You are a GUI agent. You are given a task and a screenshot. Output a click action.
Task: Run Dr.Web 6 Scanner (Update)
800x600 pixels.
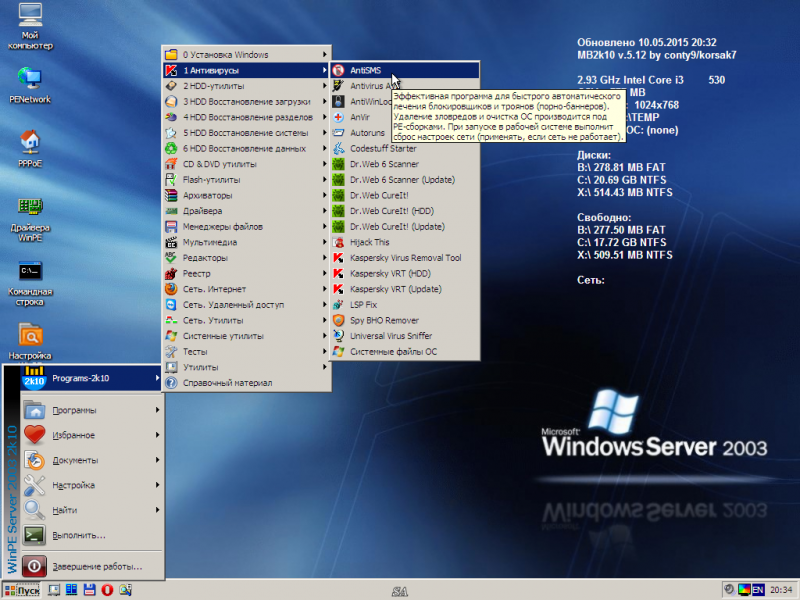coord(405,180)
